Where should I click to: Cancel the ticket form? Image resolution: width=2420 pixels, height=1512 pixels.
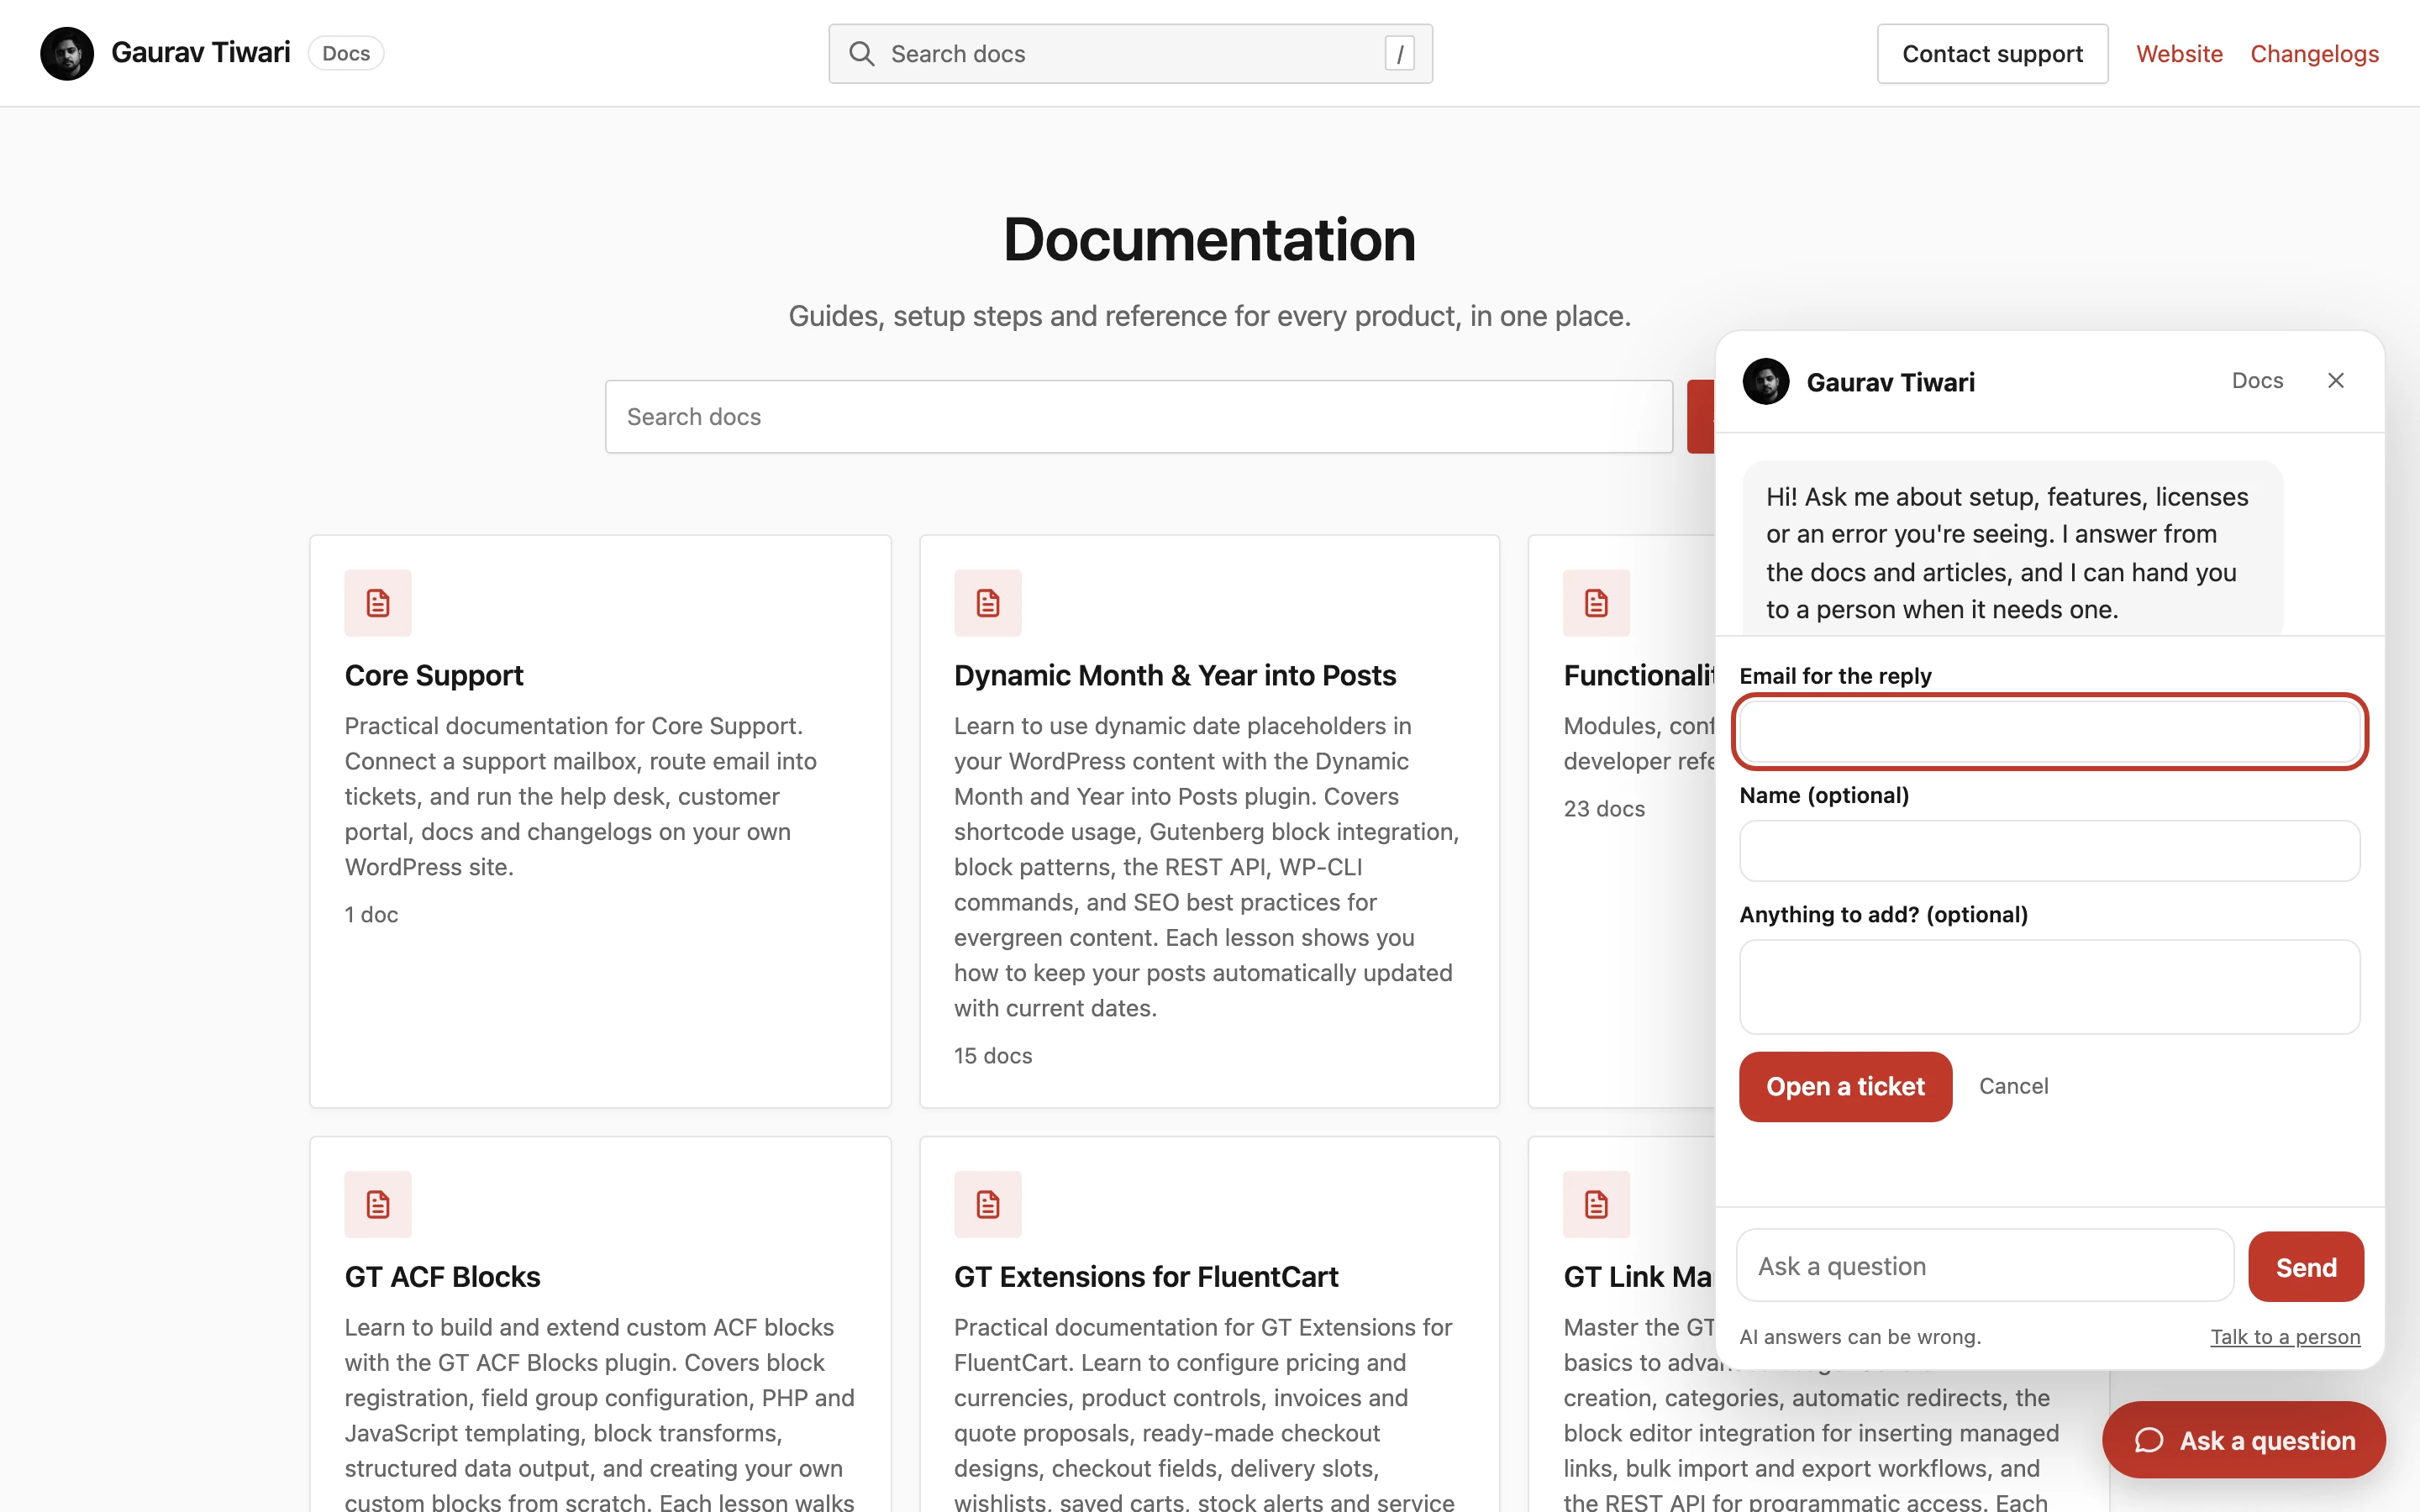[x=2013, y=1086]
